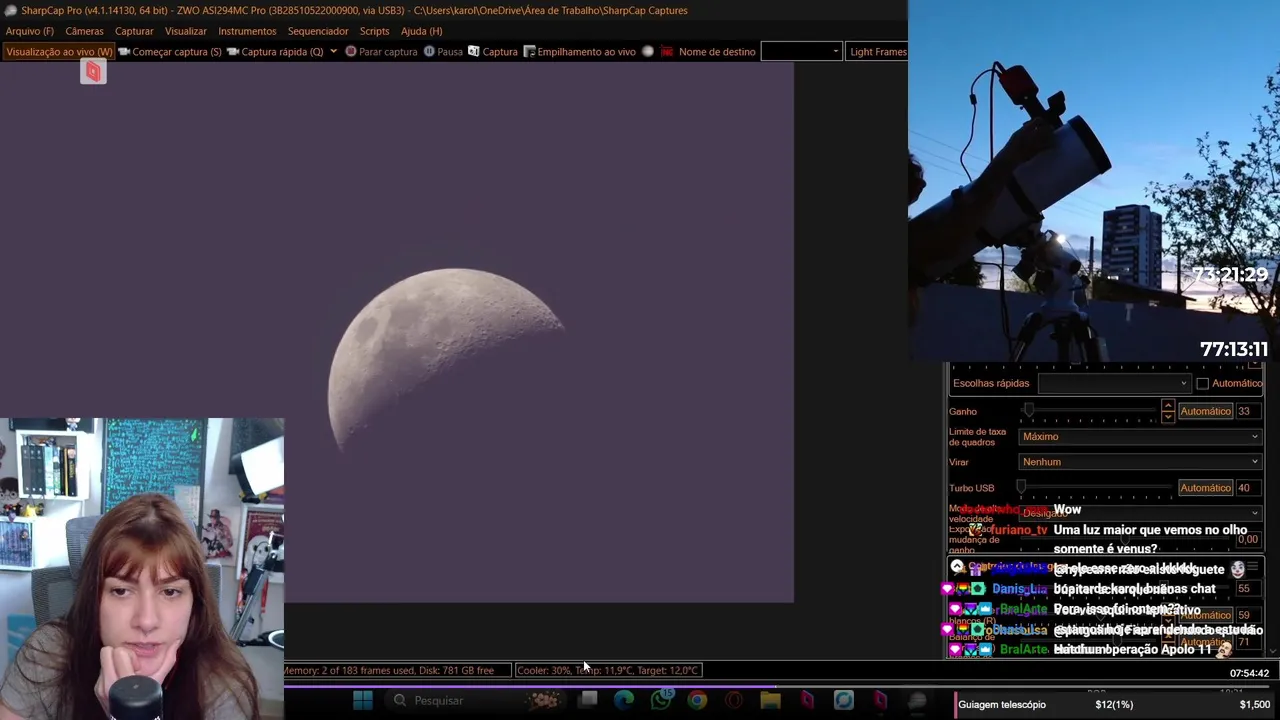The image size is (1280, 720).
Task: Click the Captura rápida camera icon
Action: 233,51
